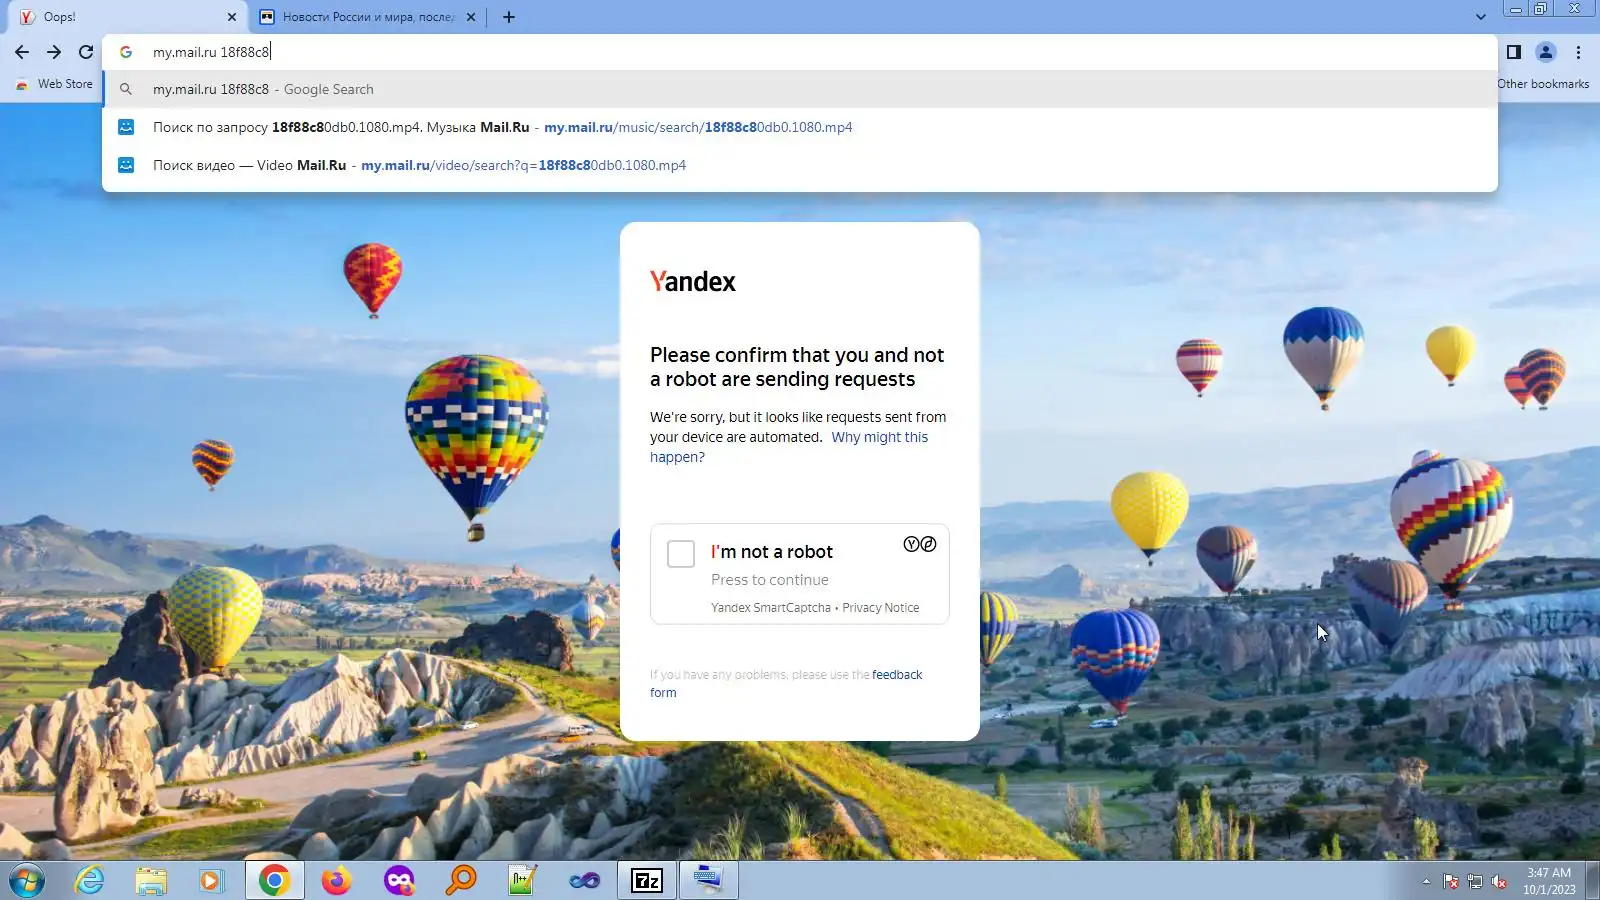Image resolution: width=1600 pixels, height=900 pixels.
Task: Choose the Музыка Mail.Ru search suggestion
Action: click(800, 127)
